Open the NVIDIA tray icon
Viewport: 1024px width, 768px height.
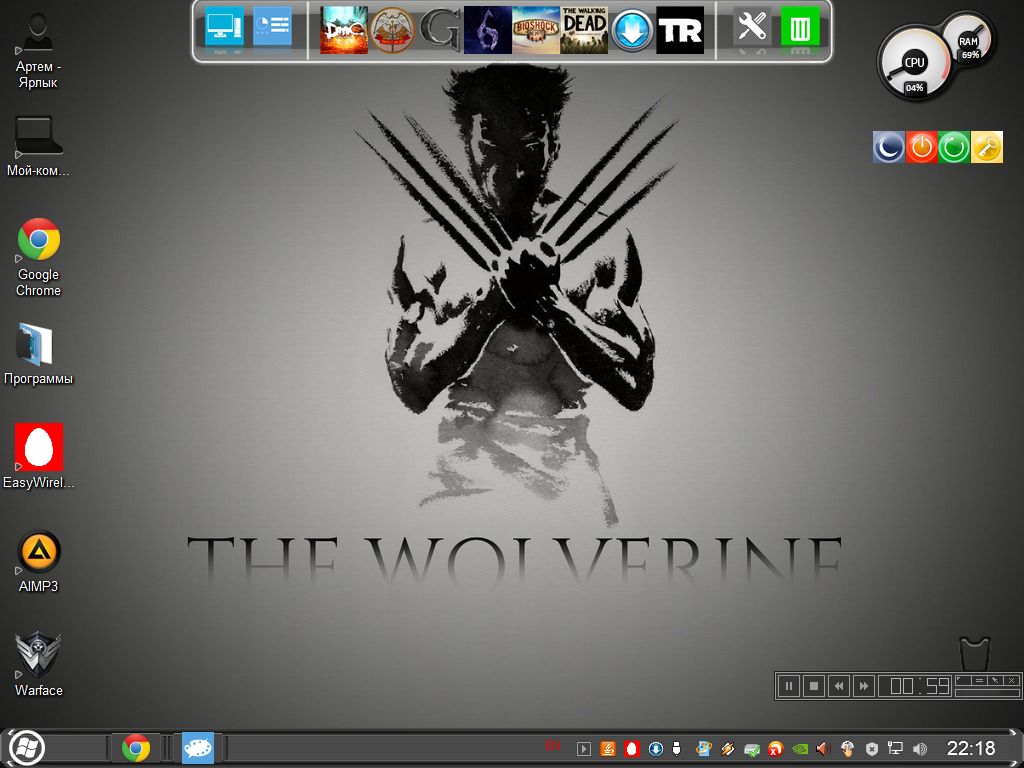pyautogui.click(x=800, y=749)
